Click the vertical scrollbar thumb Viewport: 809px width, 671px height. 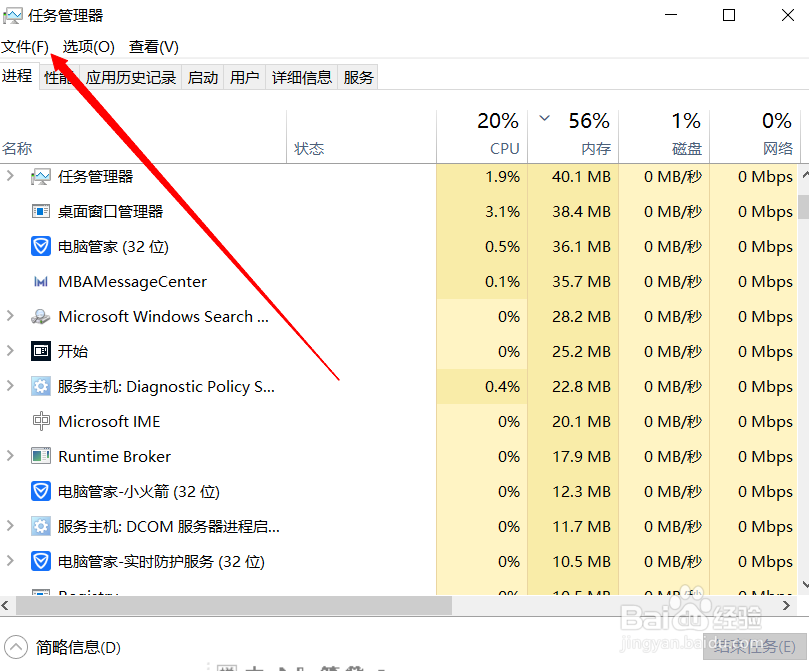(x=804, y=206)
